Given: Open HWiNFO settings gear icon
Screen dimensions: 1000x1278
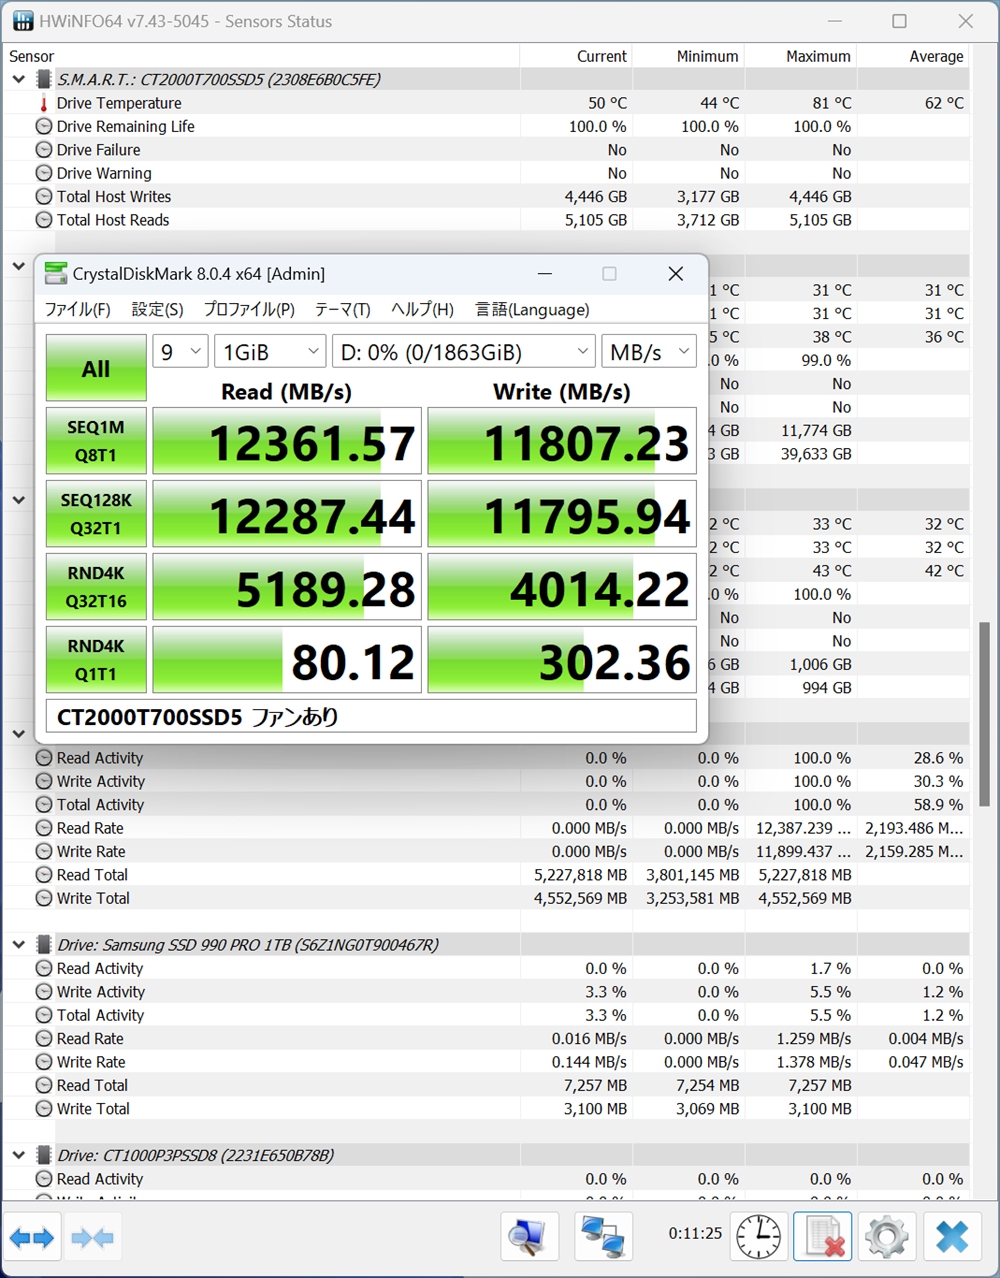Looking at the screenshot, I should point(887,1238).
